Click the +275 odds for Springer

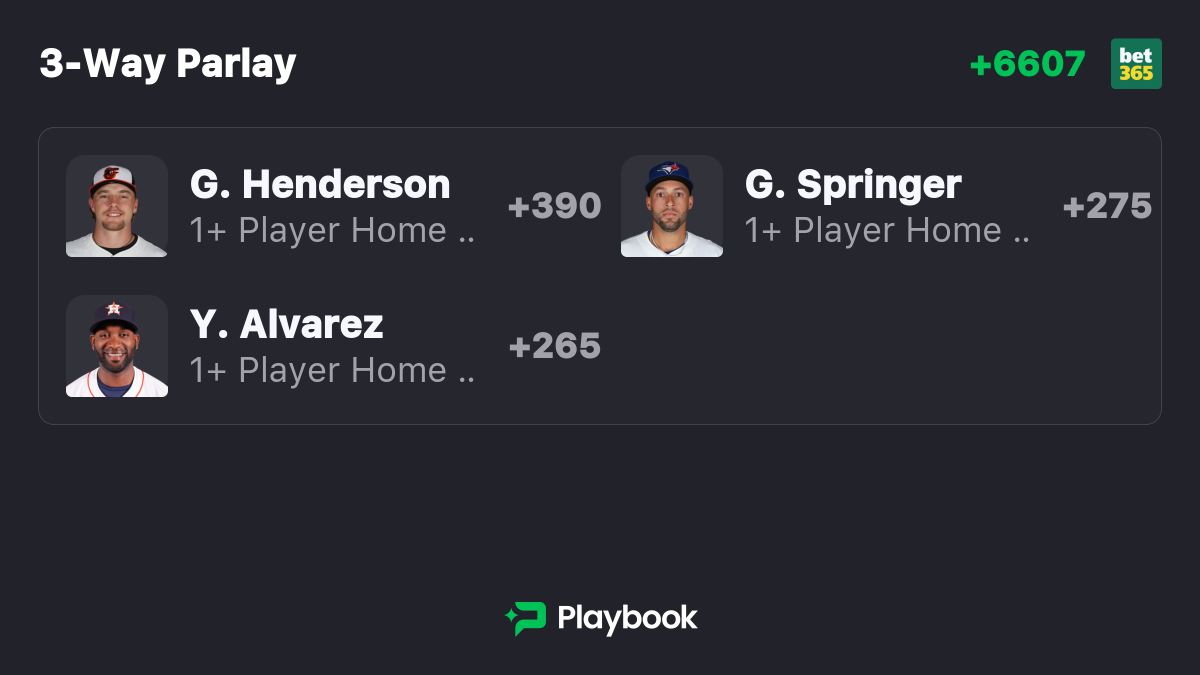pyautogui.click(x=1107, y=206)
